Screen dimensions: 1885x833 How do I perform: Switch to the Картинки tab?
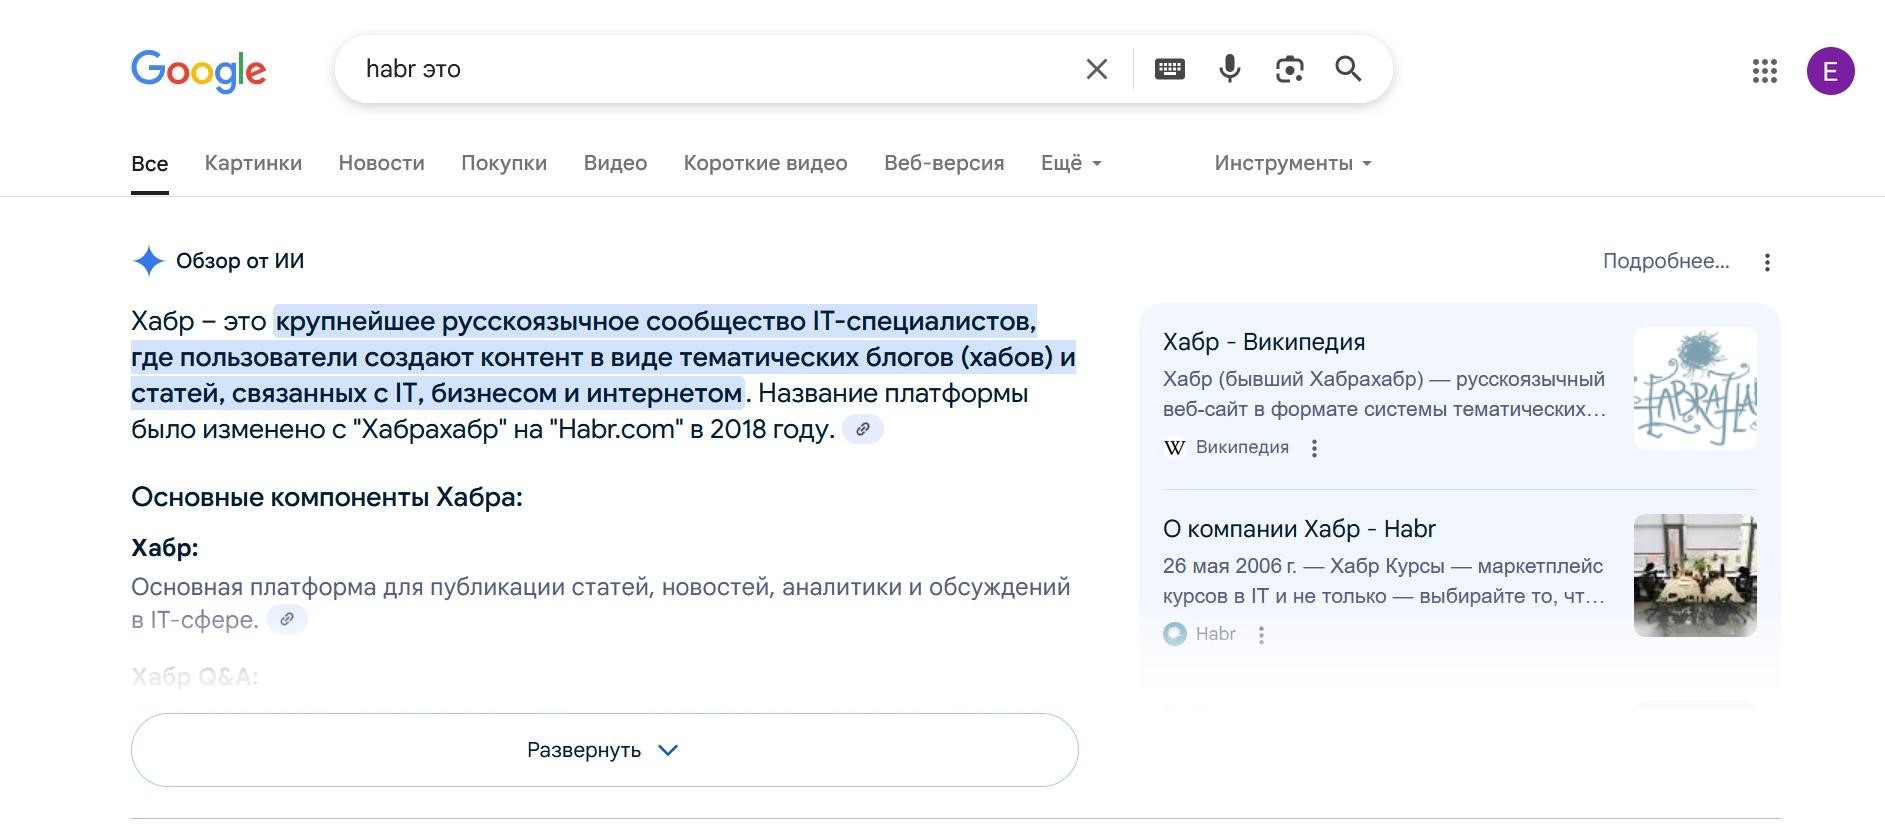click(x=253, y=163)
